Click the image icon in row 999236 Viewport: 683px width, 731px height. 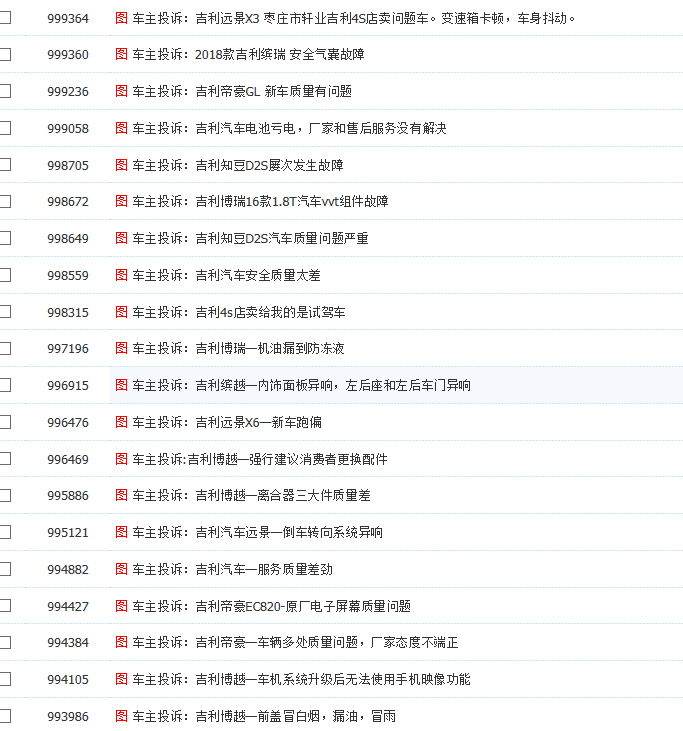tap(121, 91)
